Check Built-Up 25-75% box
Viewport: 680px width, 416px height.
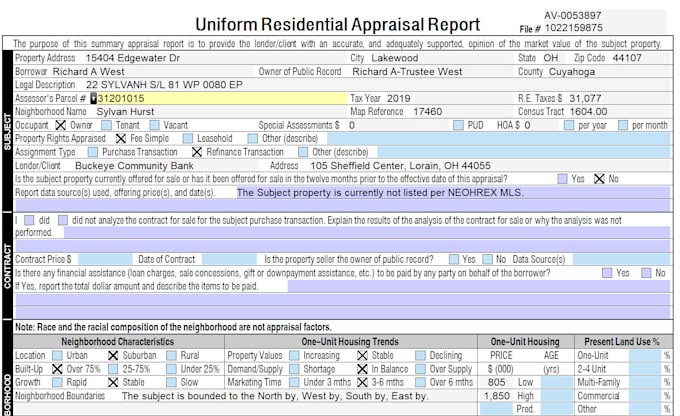(x=113, y=369)
